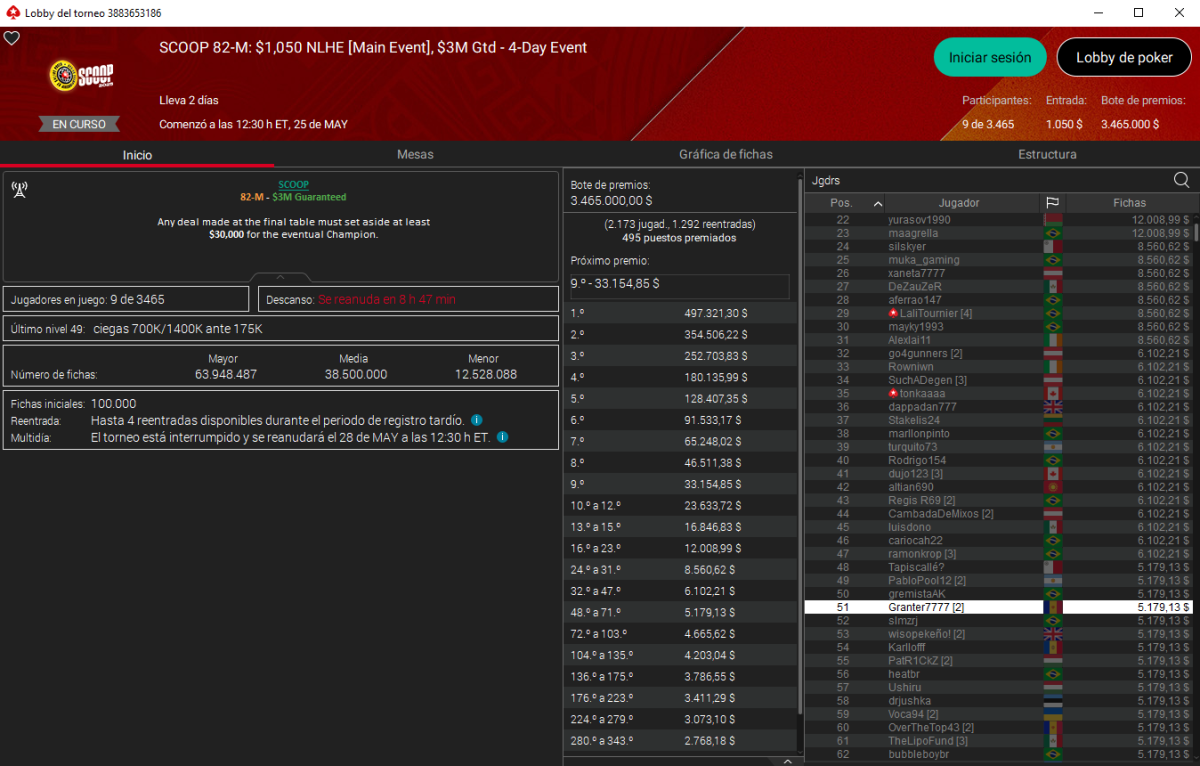1200x766 pixels.
Task: Select player row altian690
Action: (999, 487)
